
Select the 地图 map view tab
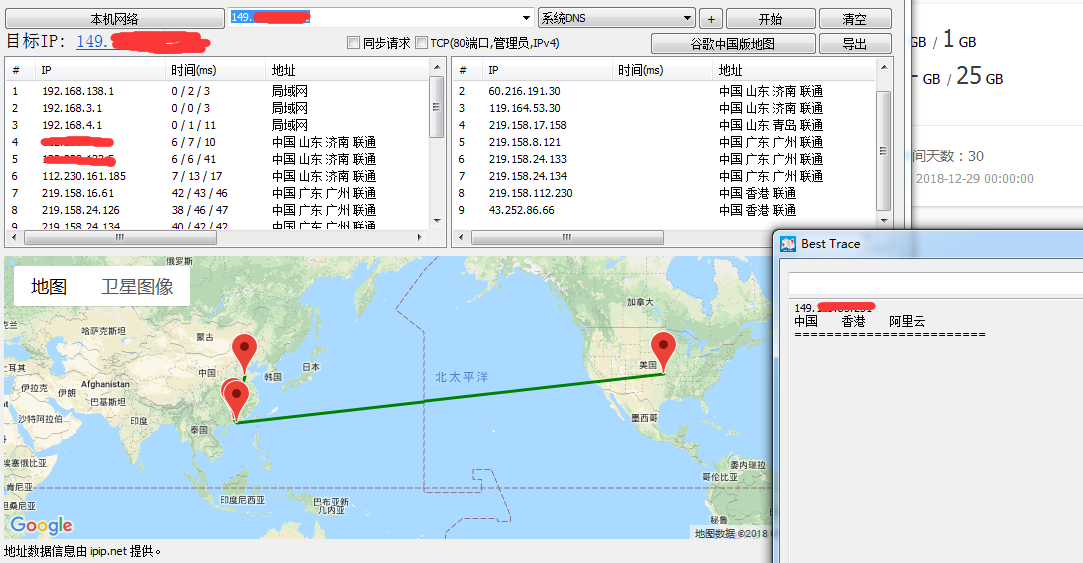point(49,287)
